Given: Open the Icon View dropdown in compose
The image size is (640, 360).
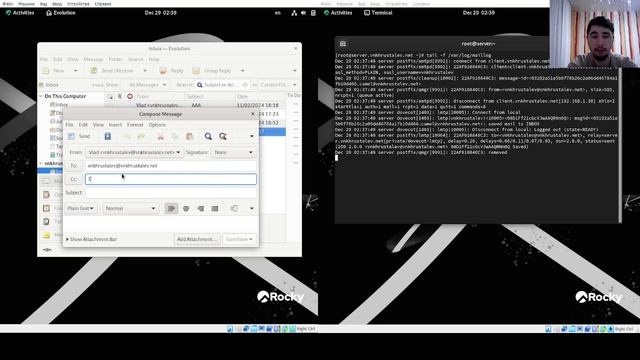Looking at the screenshot, I should pos(239,239).
